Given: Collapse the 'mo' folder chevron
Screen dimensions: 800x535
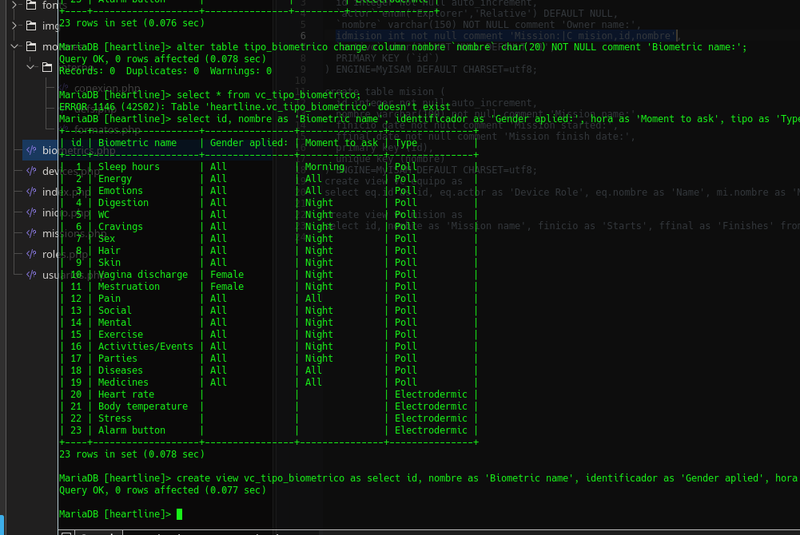Looking at the screenshot, I should tap(14, 46).
